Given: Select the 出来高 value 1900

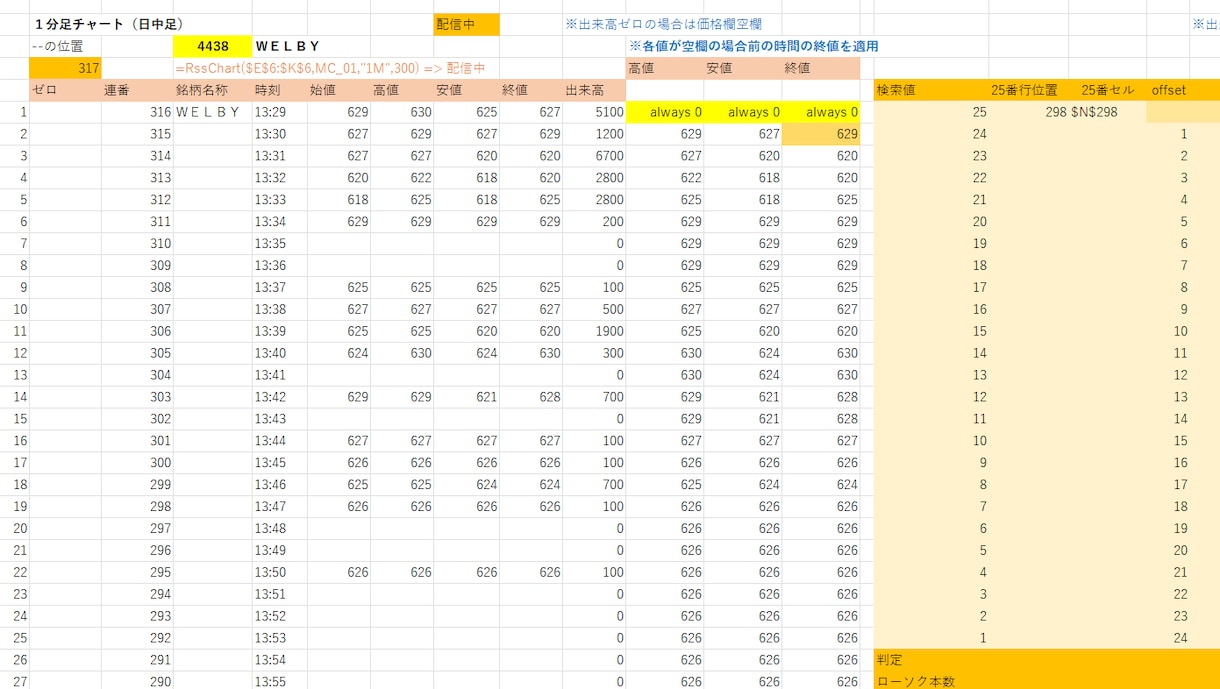Looking at the screenshot, I should click(x=594, y=331).
